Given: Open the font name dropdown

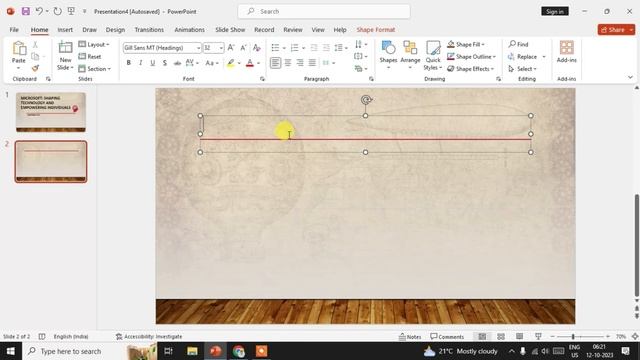Looking at the screenshot, I should coord(198,48).
